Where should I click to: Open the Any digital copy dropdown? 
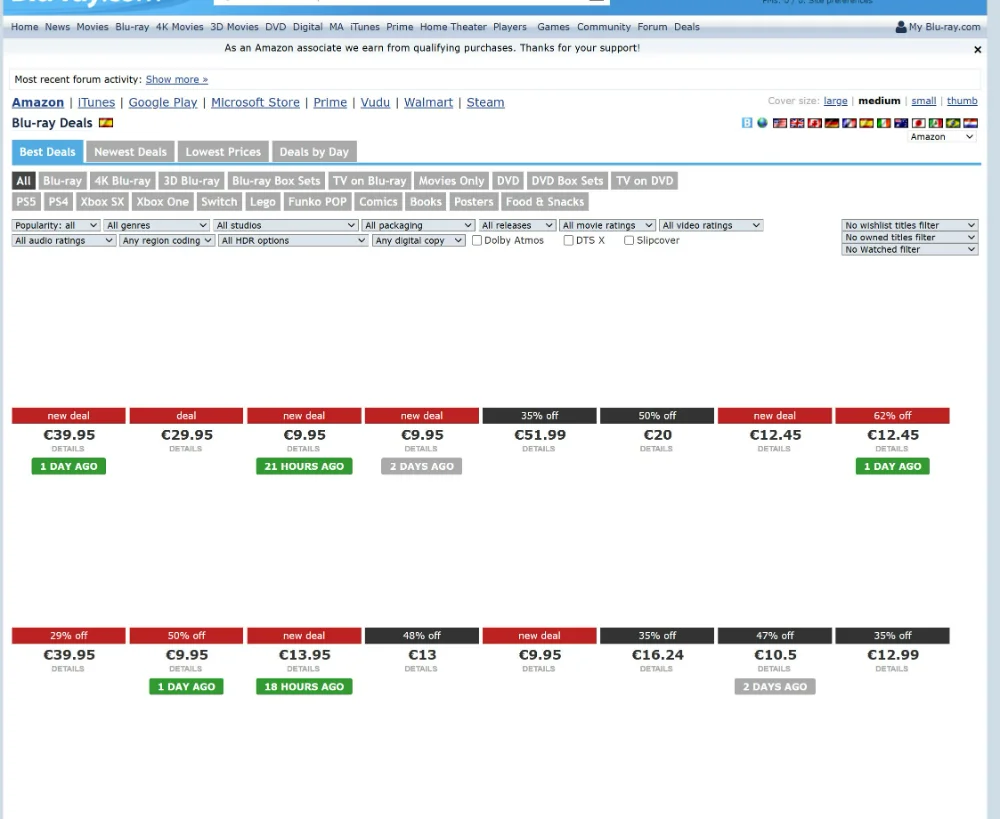(x=418, y=240)
